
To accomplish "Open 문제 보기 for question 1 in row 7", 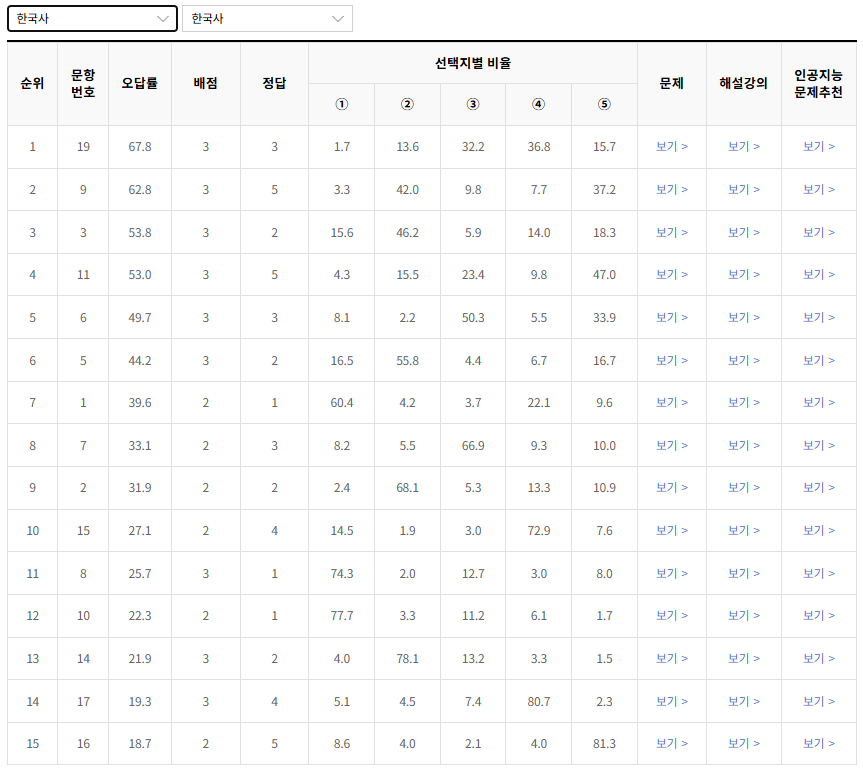I will [672, 402].
